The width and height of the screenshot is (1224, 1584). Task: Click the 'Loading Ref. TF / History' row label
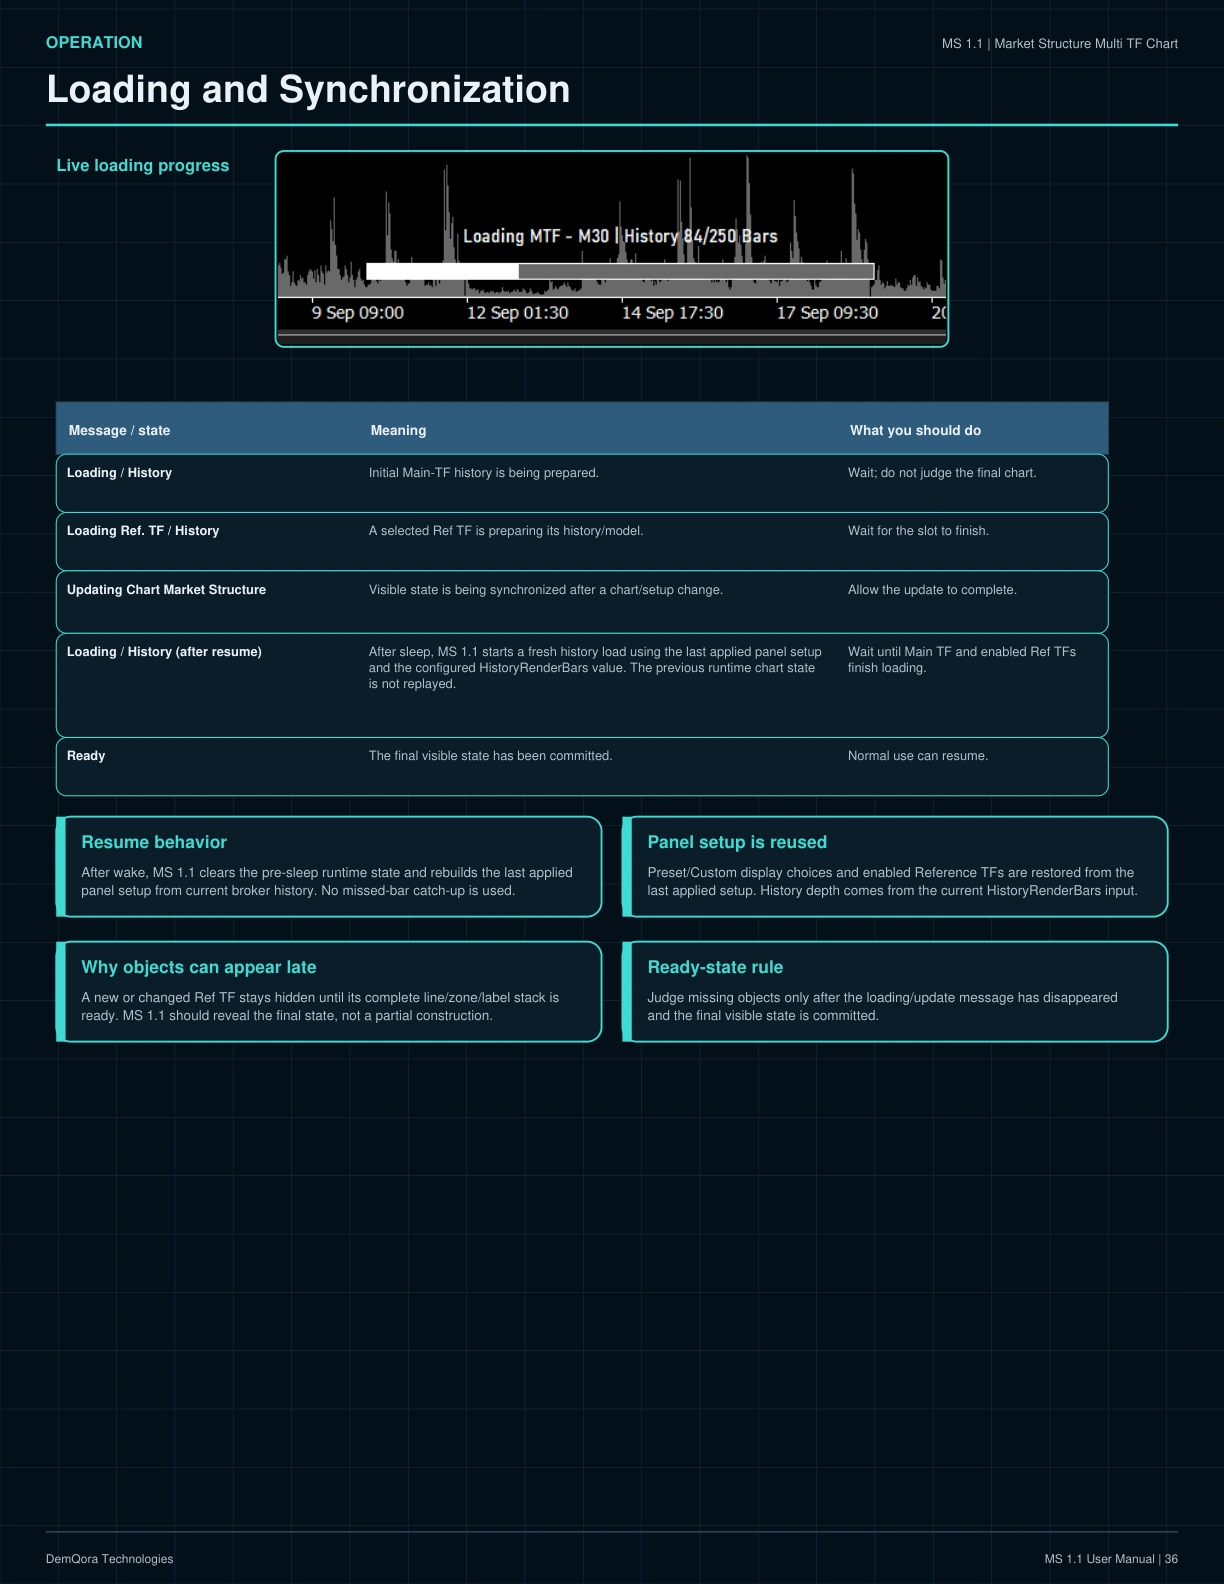(x=143, y=531)
